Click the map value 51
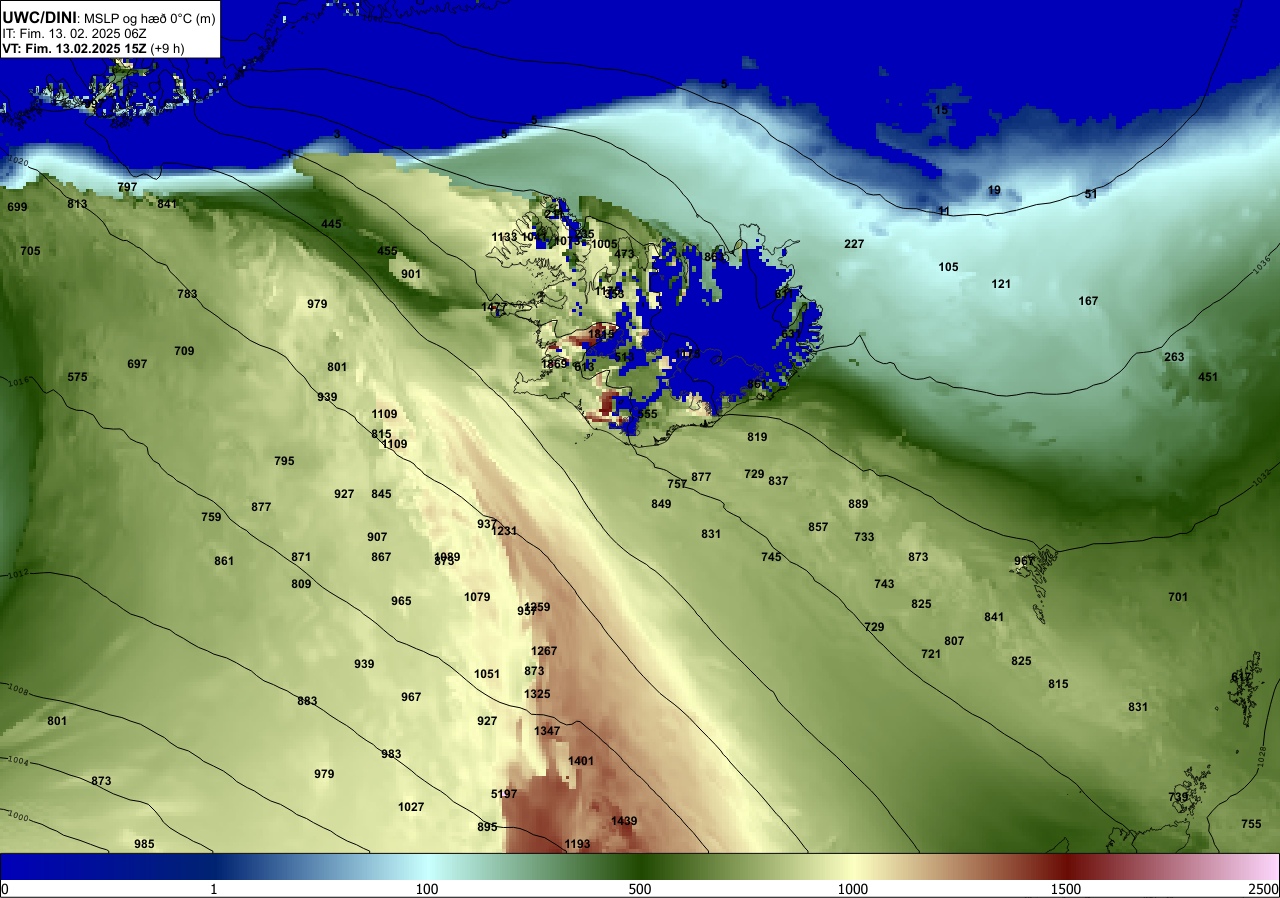The height and width of the screenshot is (898, 1280). click(x=1091, y=194)
